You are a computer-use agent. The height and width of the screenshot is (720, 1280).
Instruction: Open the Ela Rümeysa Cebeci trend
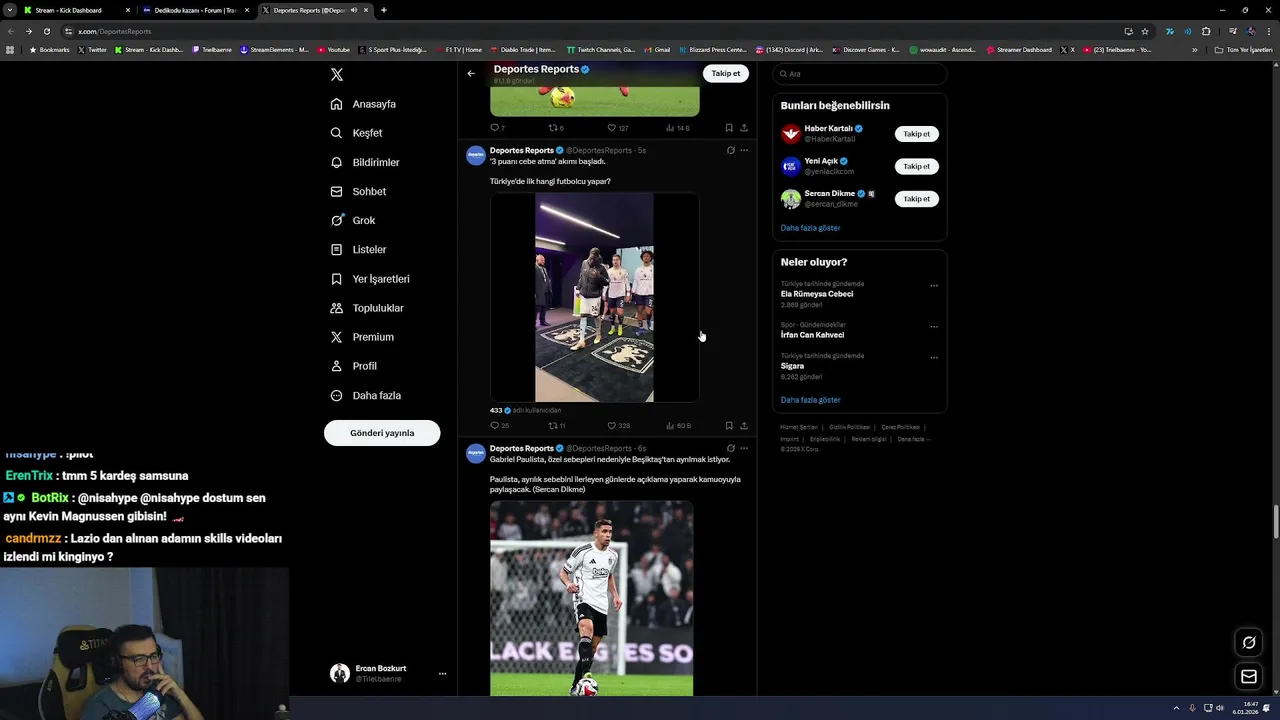click(x=817, y=294)
